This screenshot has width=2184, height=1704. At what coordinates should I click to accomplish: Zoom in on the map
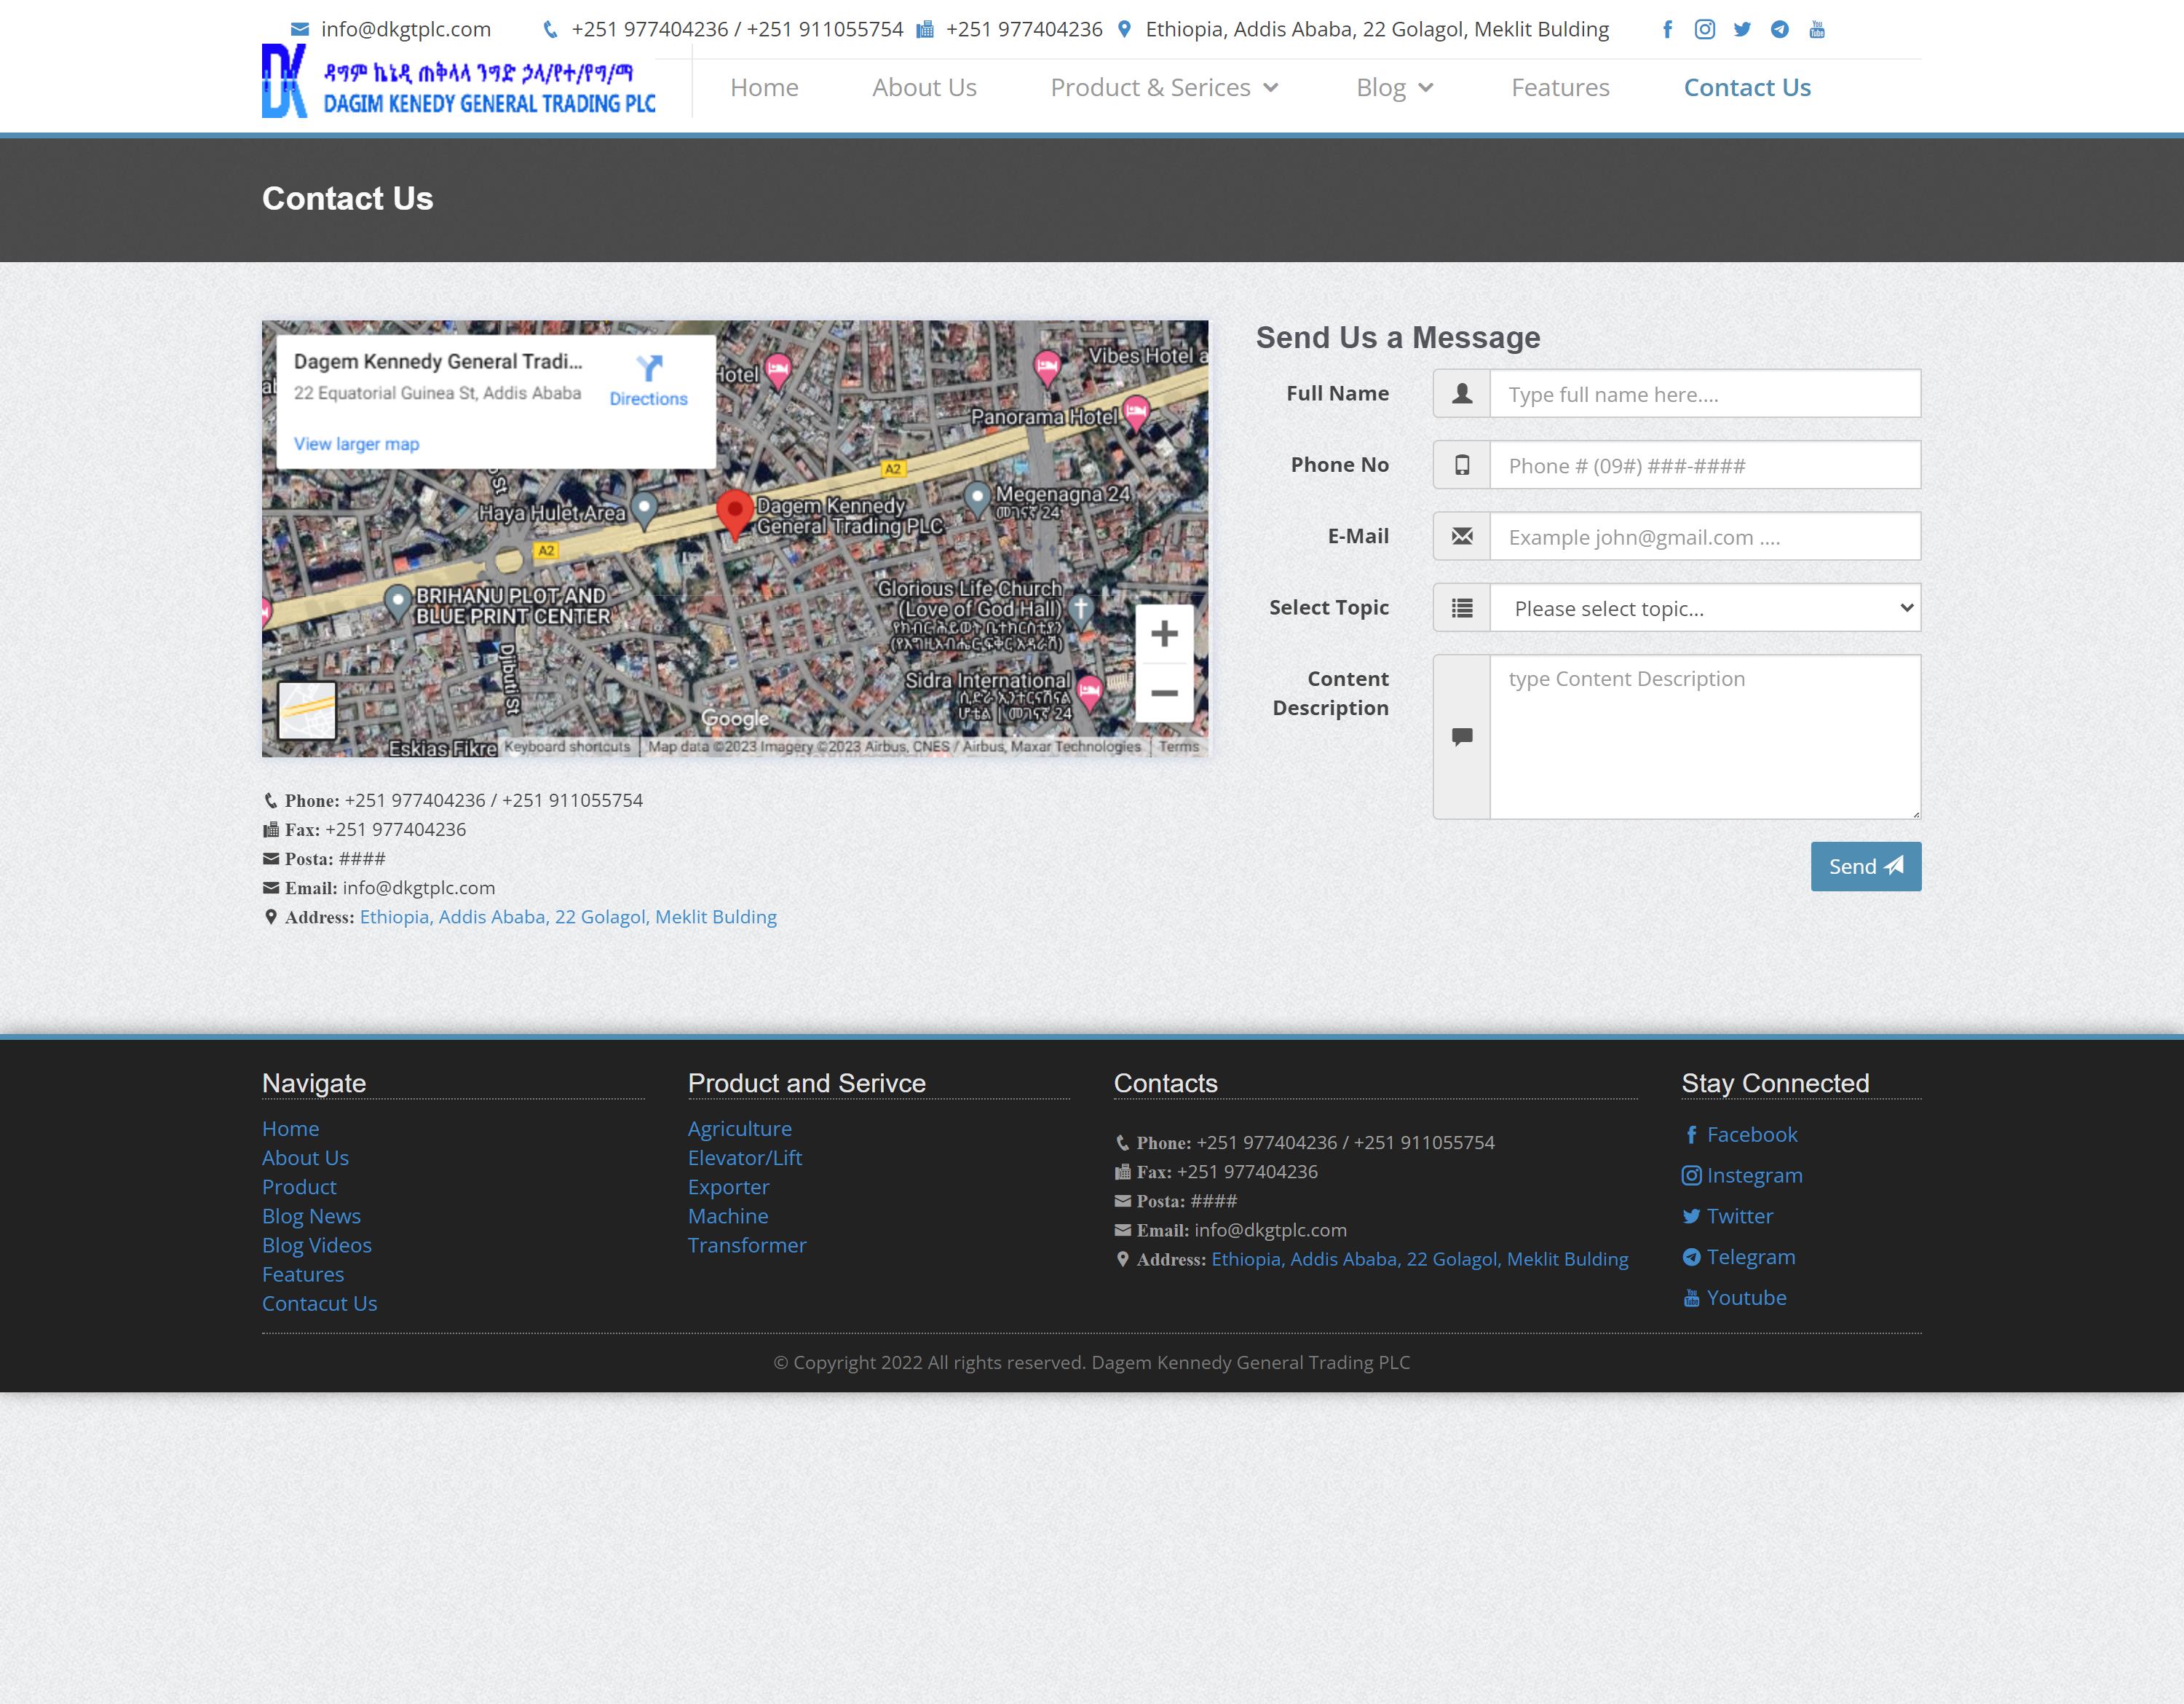(1164, 633)
